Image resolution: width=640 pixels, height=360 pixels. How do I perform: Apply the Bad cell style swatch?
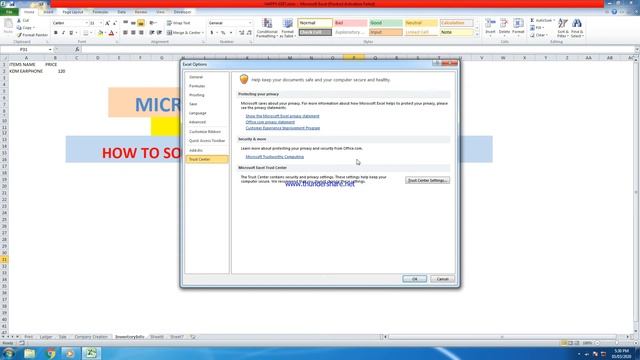[x=350, y=23]
